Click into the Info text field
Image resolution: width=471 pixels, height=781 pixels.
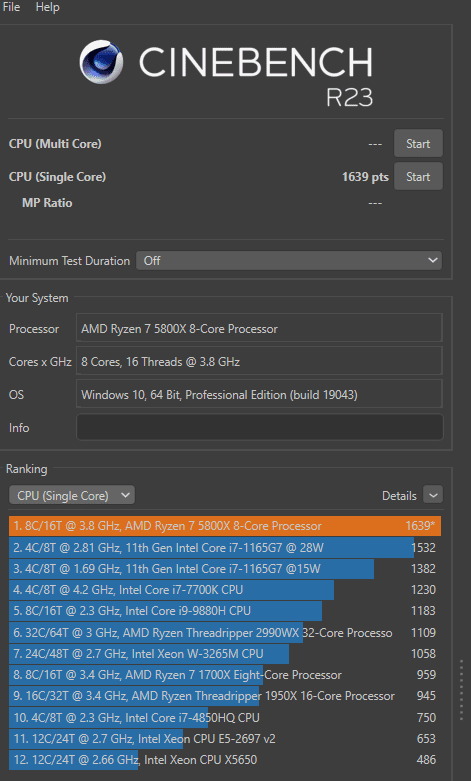(259, 427)
